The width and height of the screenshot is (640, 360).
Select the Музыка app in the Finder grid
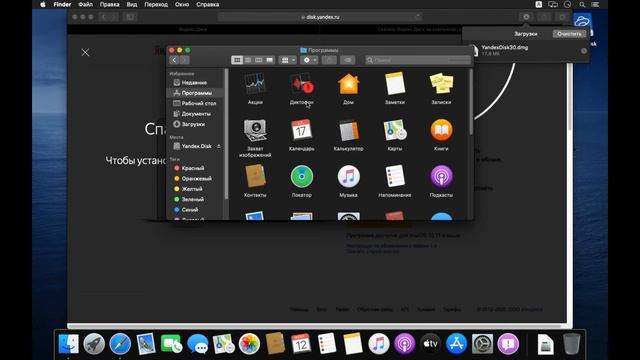click(x=348, y=176)
